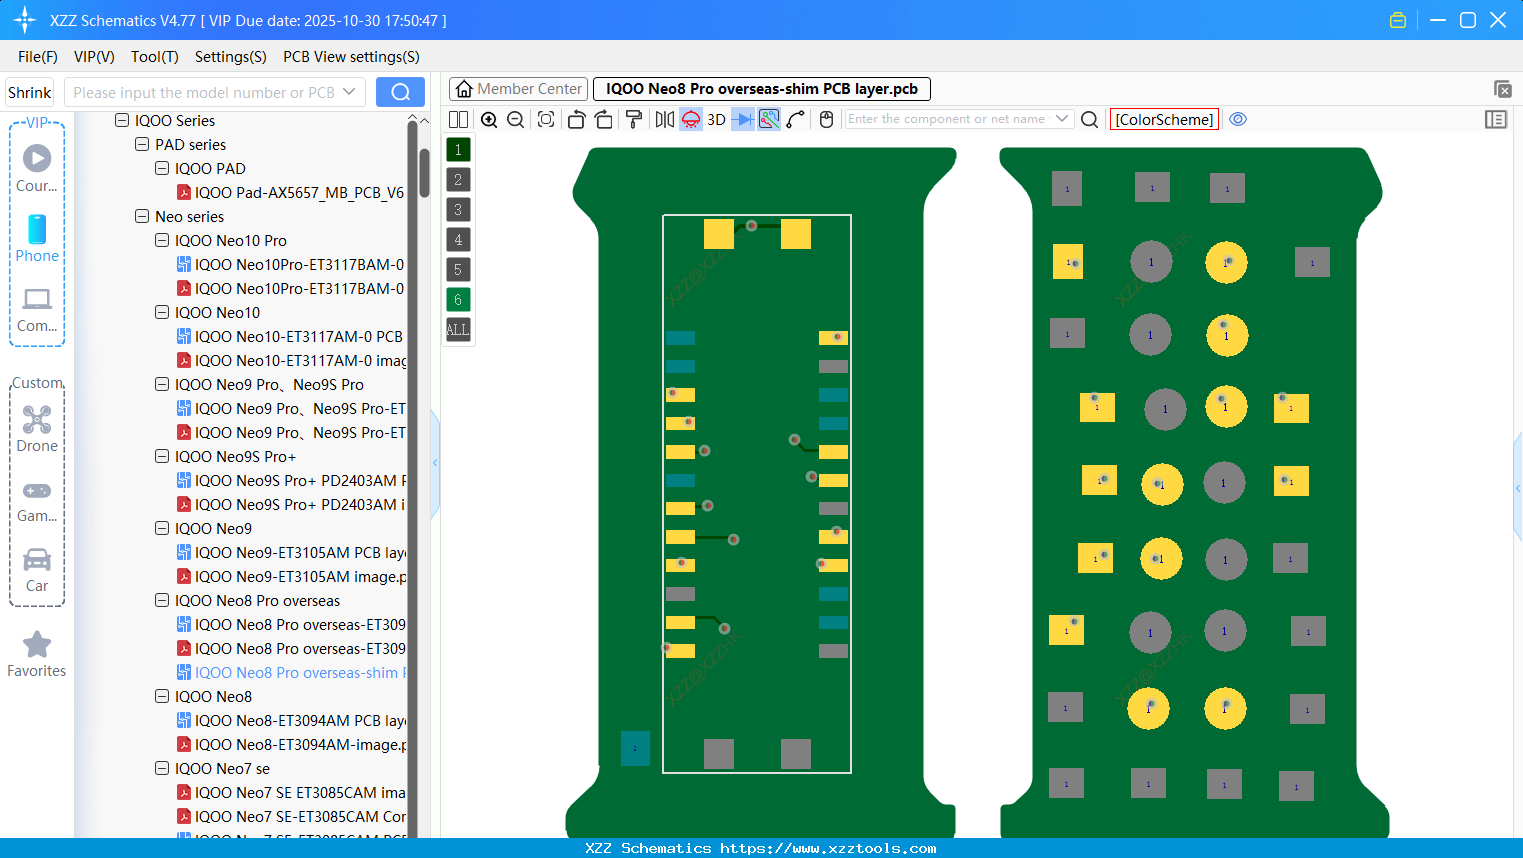Click the yellow briefcase icon in title bar
The height and width of the screenshot is (858, 1523).
pos(1398,20)
